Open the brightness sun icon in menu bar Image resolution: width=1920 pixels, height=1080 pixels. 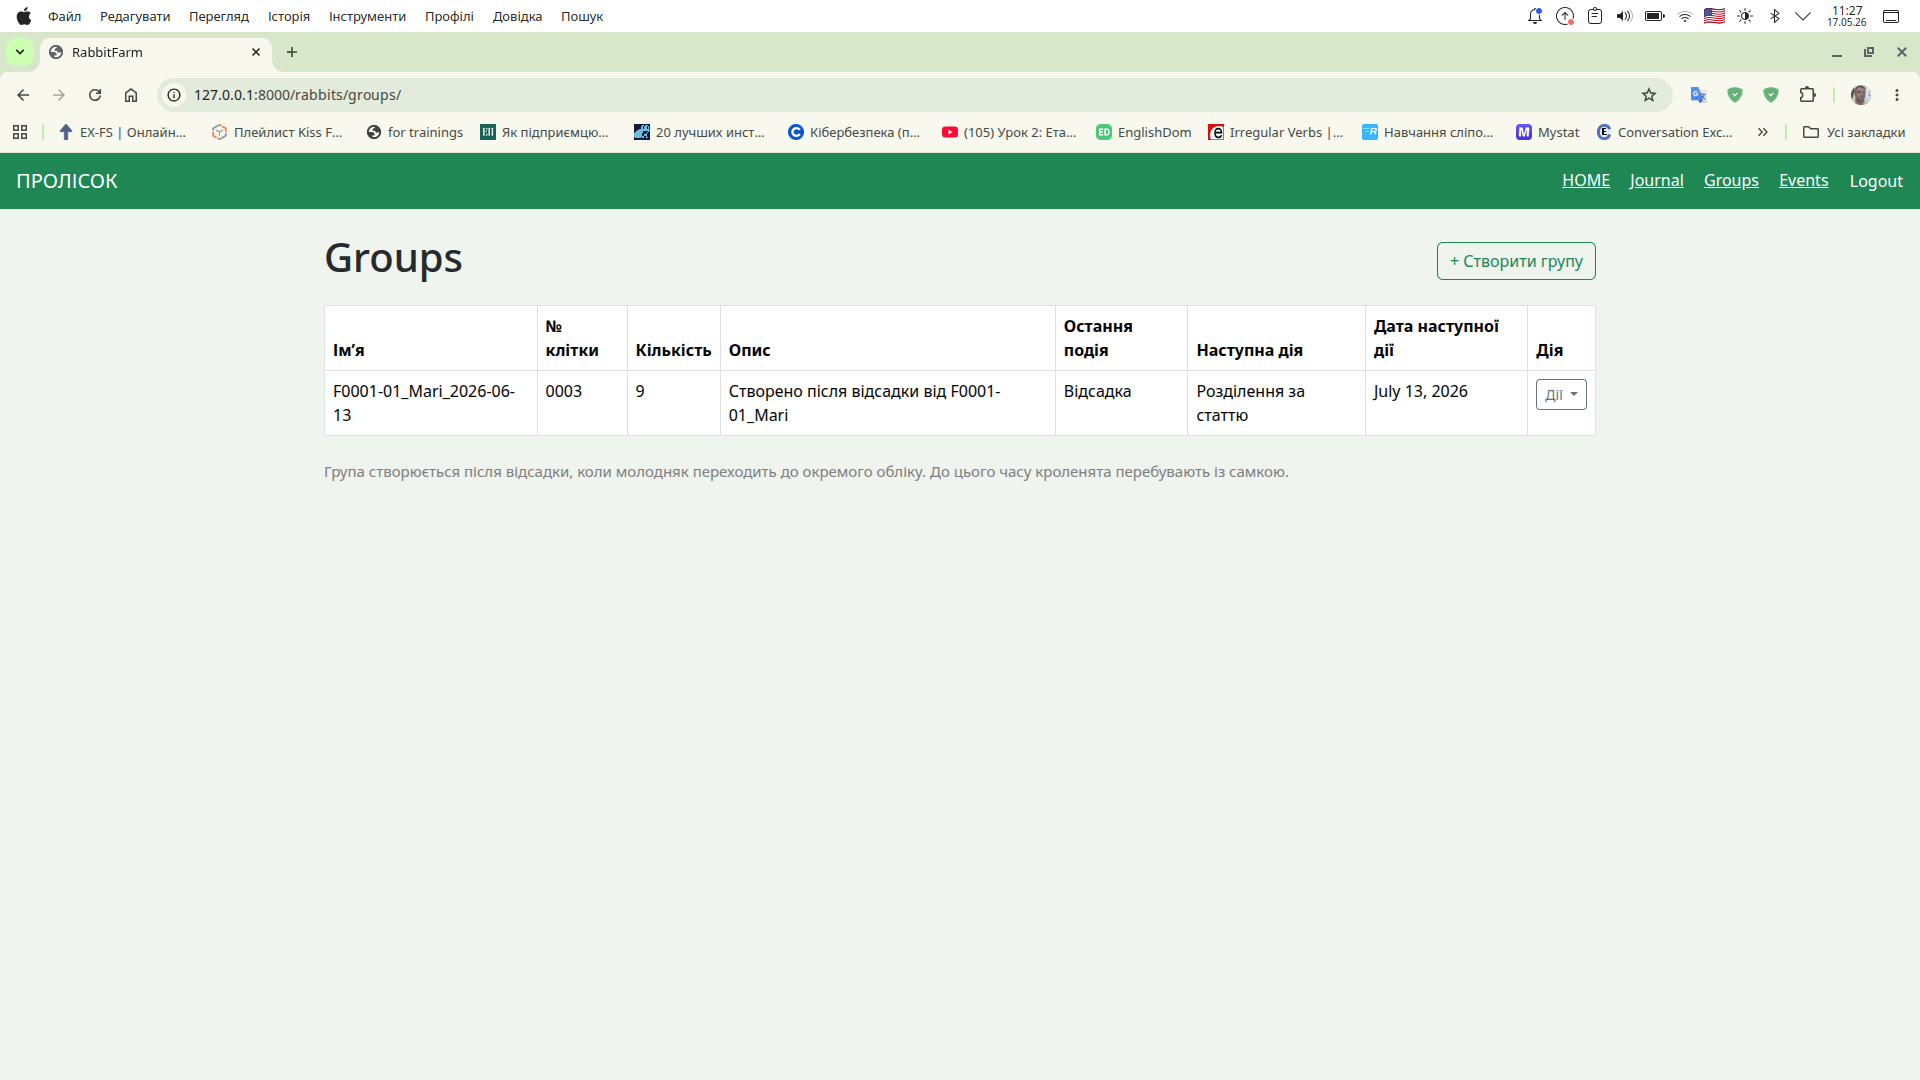pos(1745,16)
